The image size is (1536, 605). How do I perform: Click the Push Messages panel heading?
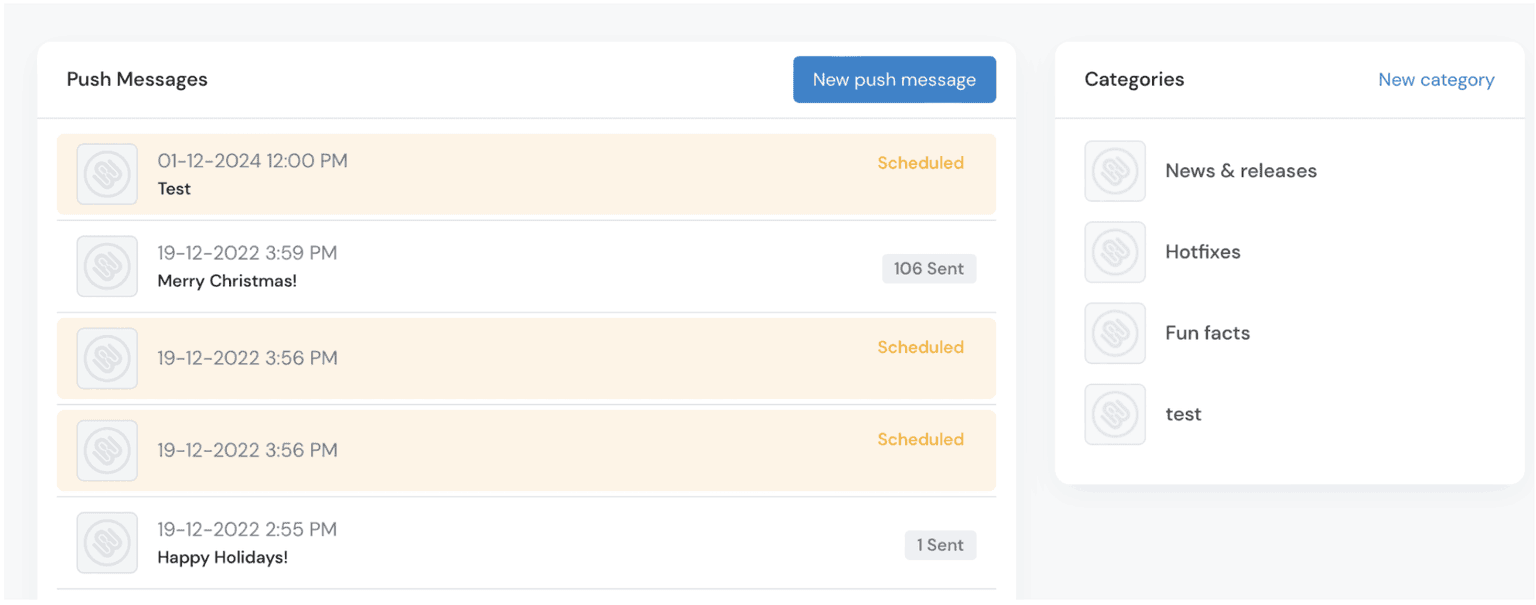137,79
